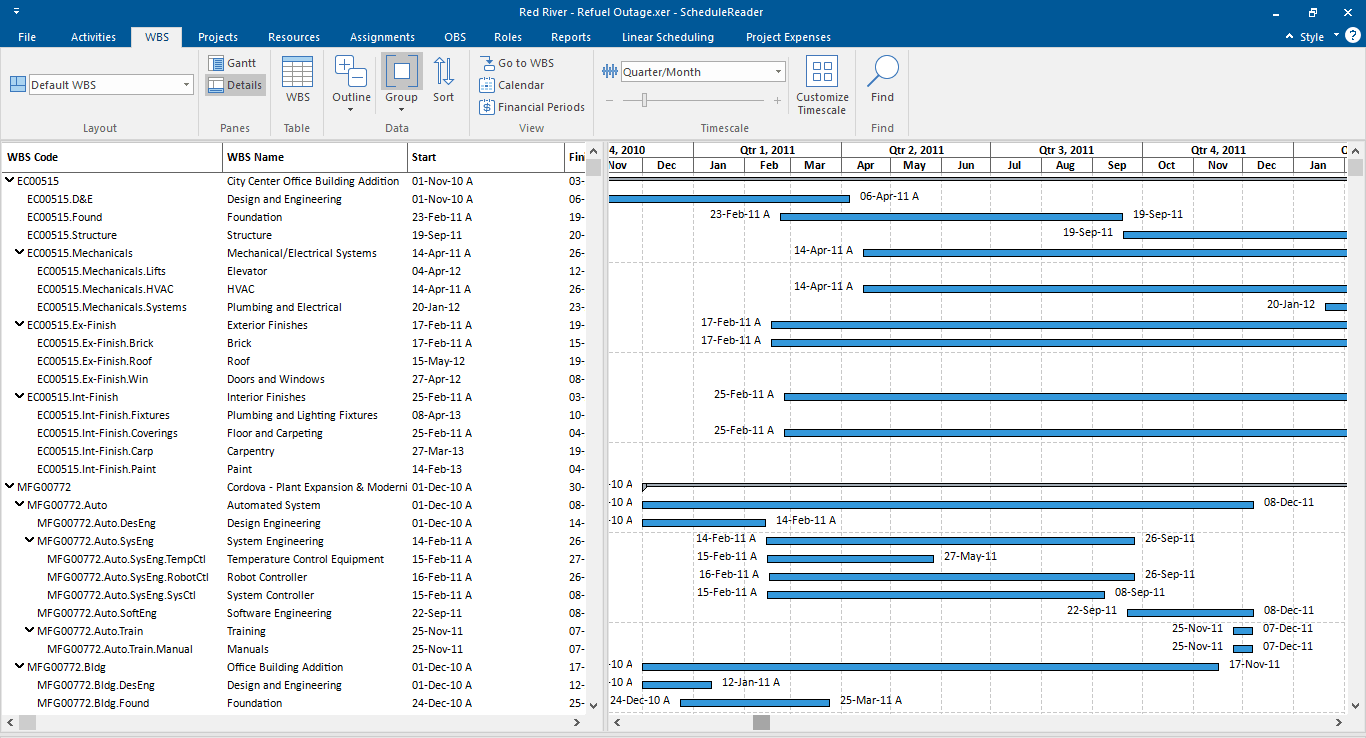The image size is (1366, 738).
Task: Toggle the Gantt pane
Action: tap(235, 62)
